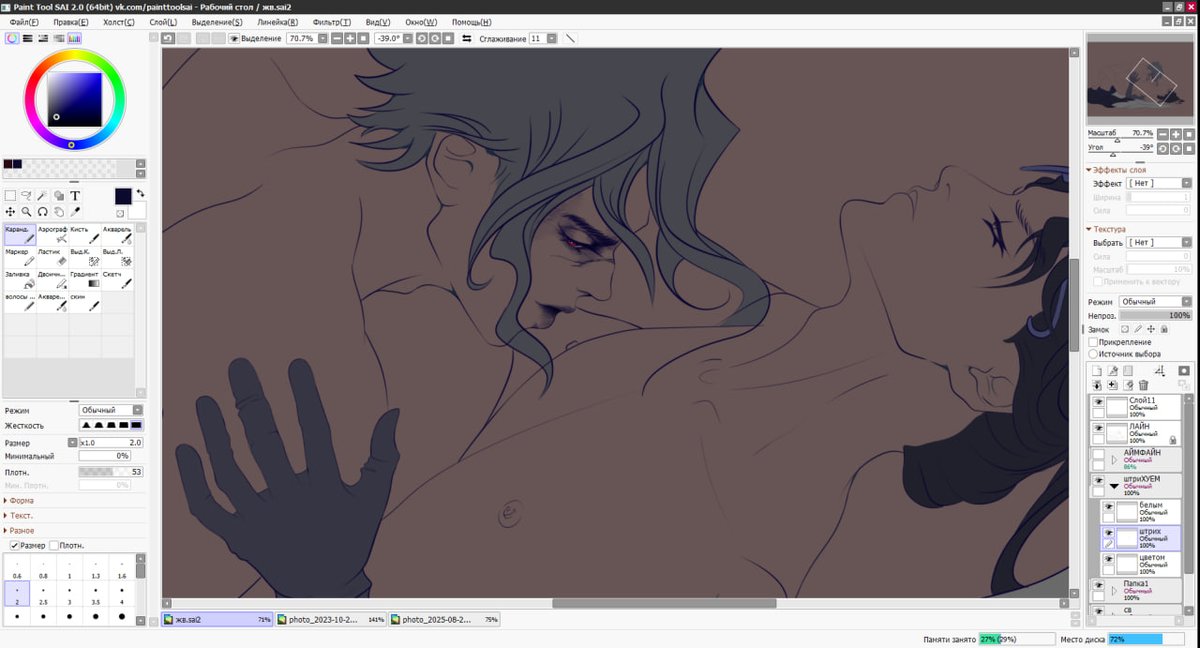
Task: Zoom out with toolbar minus button
Action: point(338,38)
